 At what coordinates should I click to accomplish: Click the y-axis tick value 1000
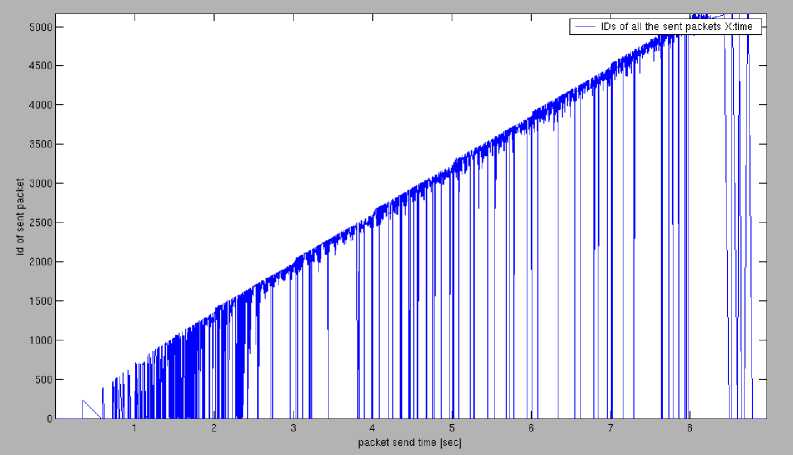[x=40, y=340]
